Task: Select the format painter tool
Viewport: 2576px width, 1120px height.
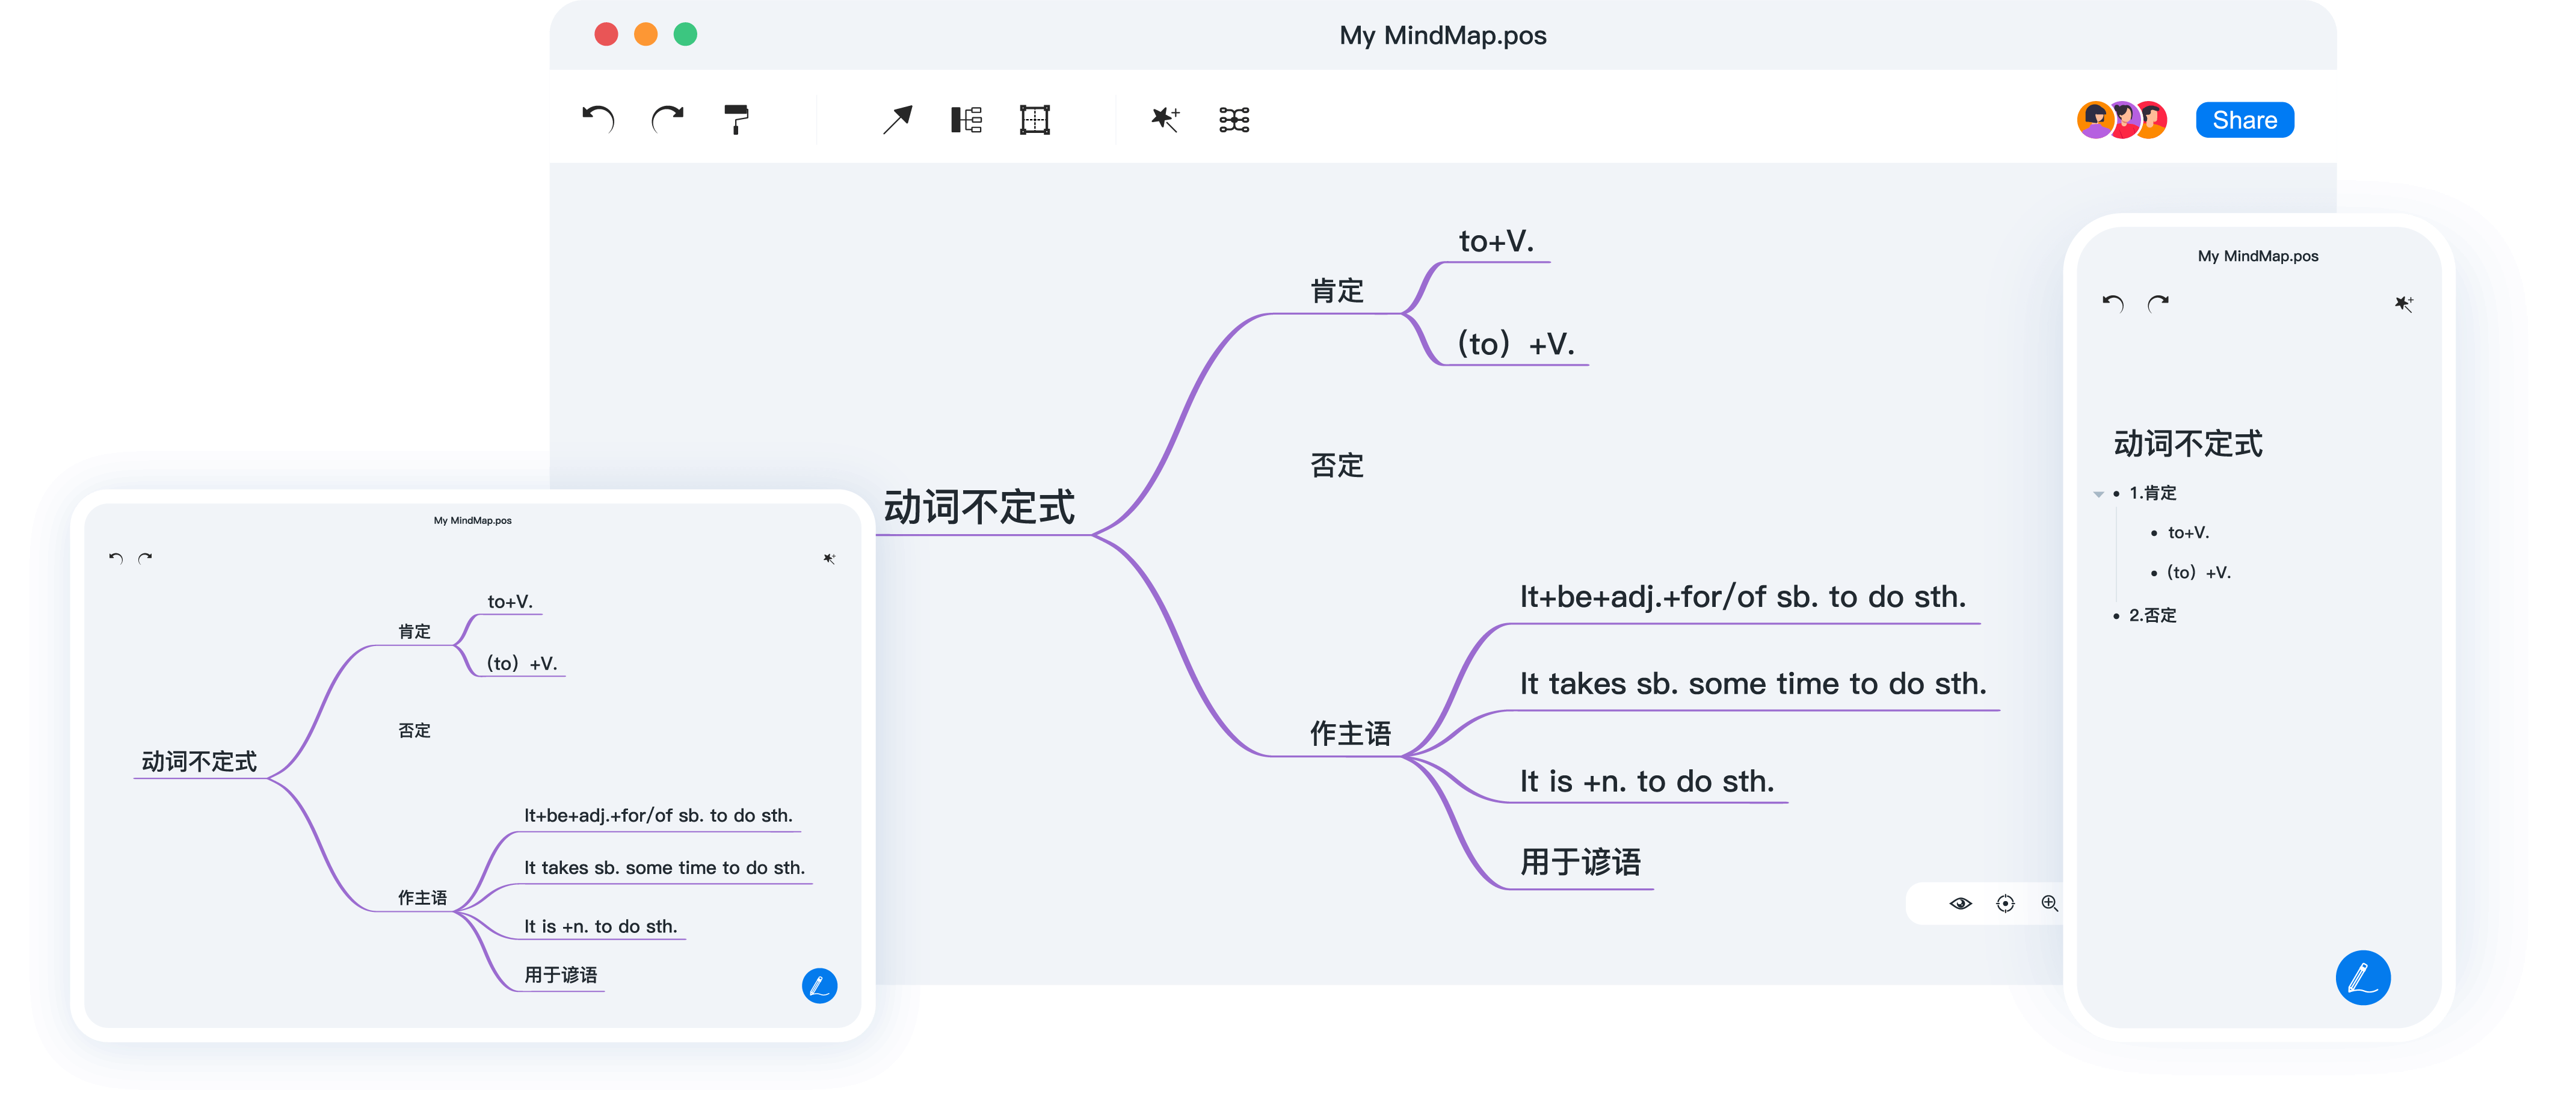Action: (x=736, y=120)
